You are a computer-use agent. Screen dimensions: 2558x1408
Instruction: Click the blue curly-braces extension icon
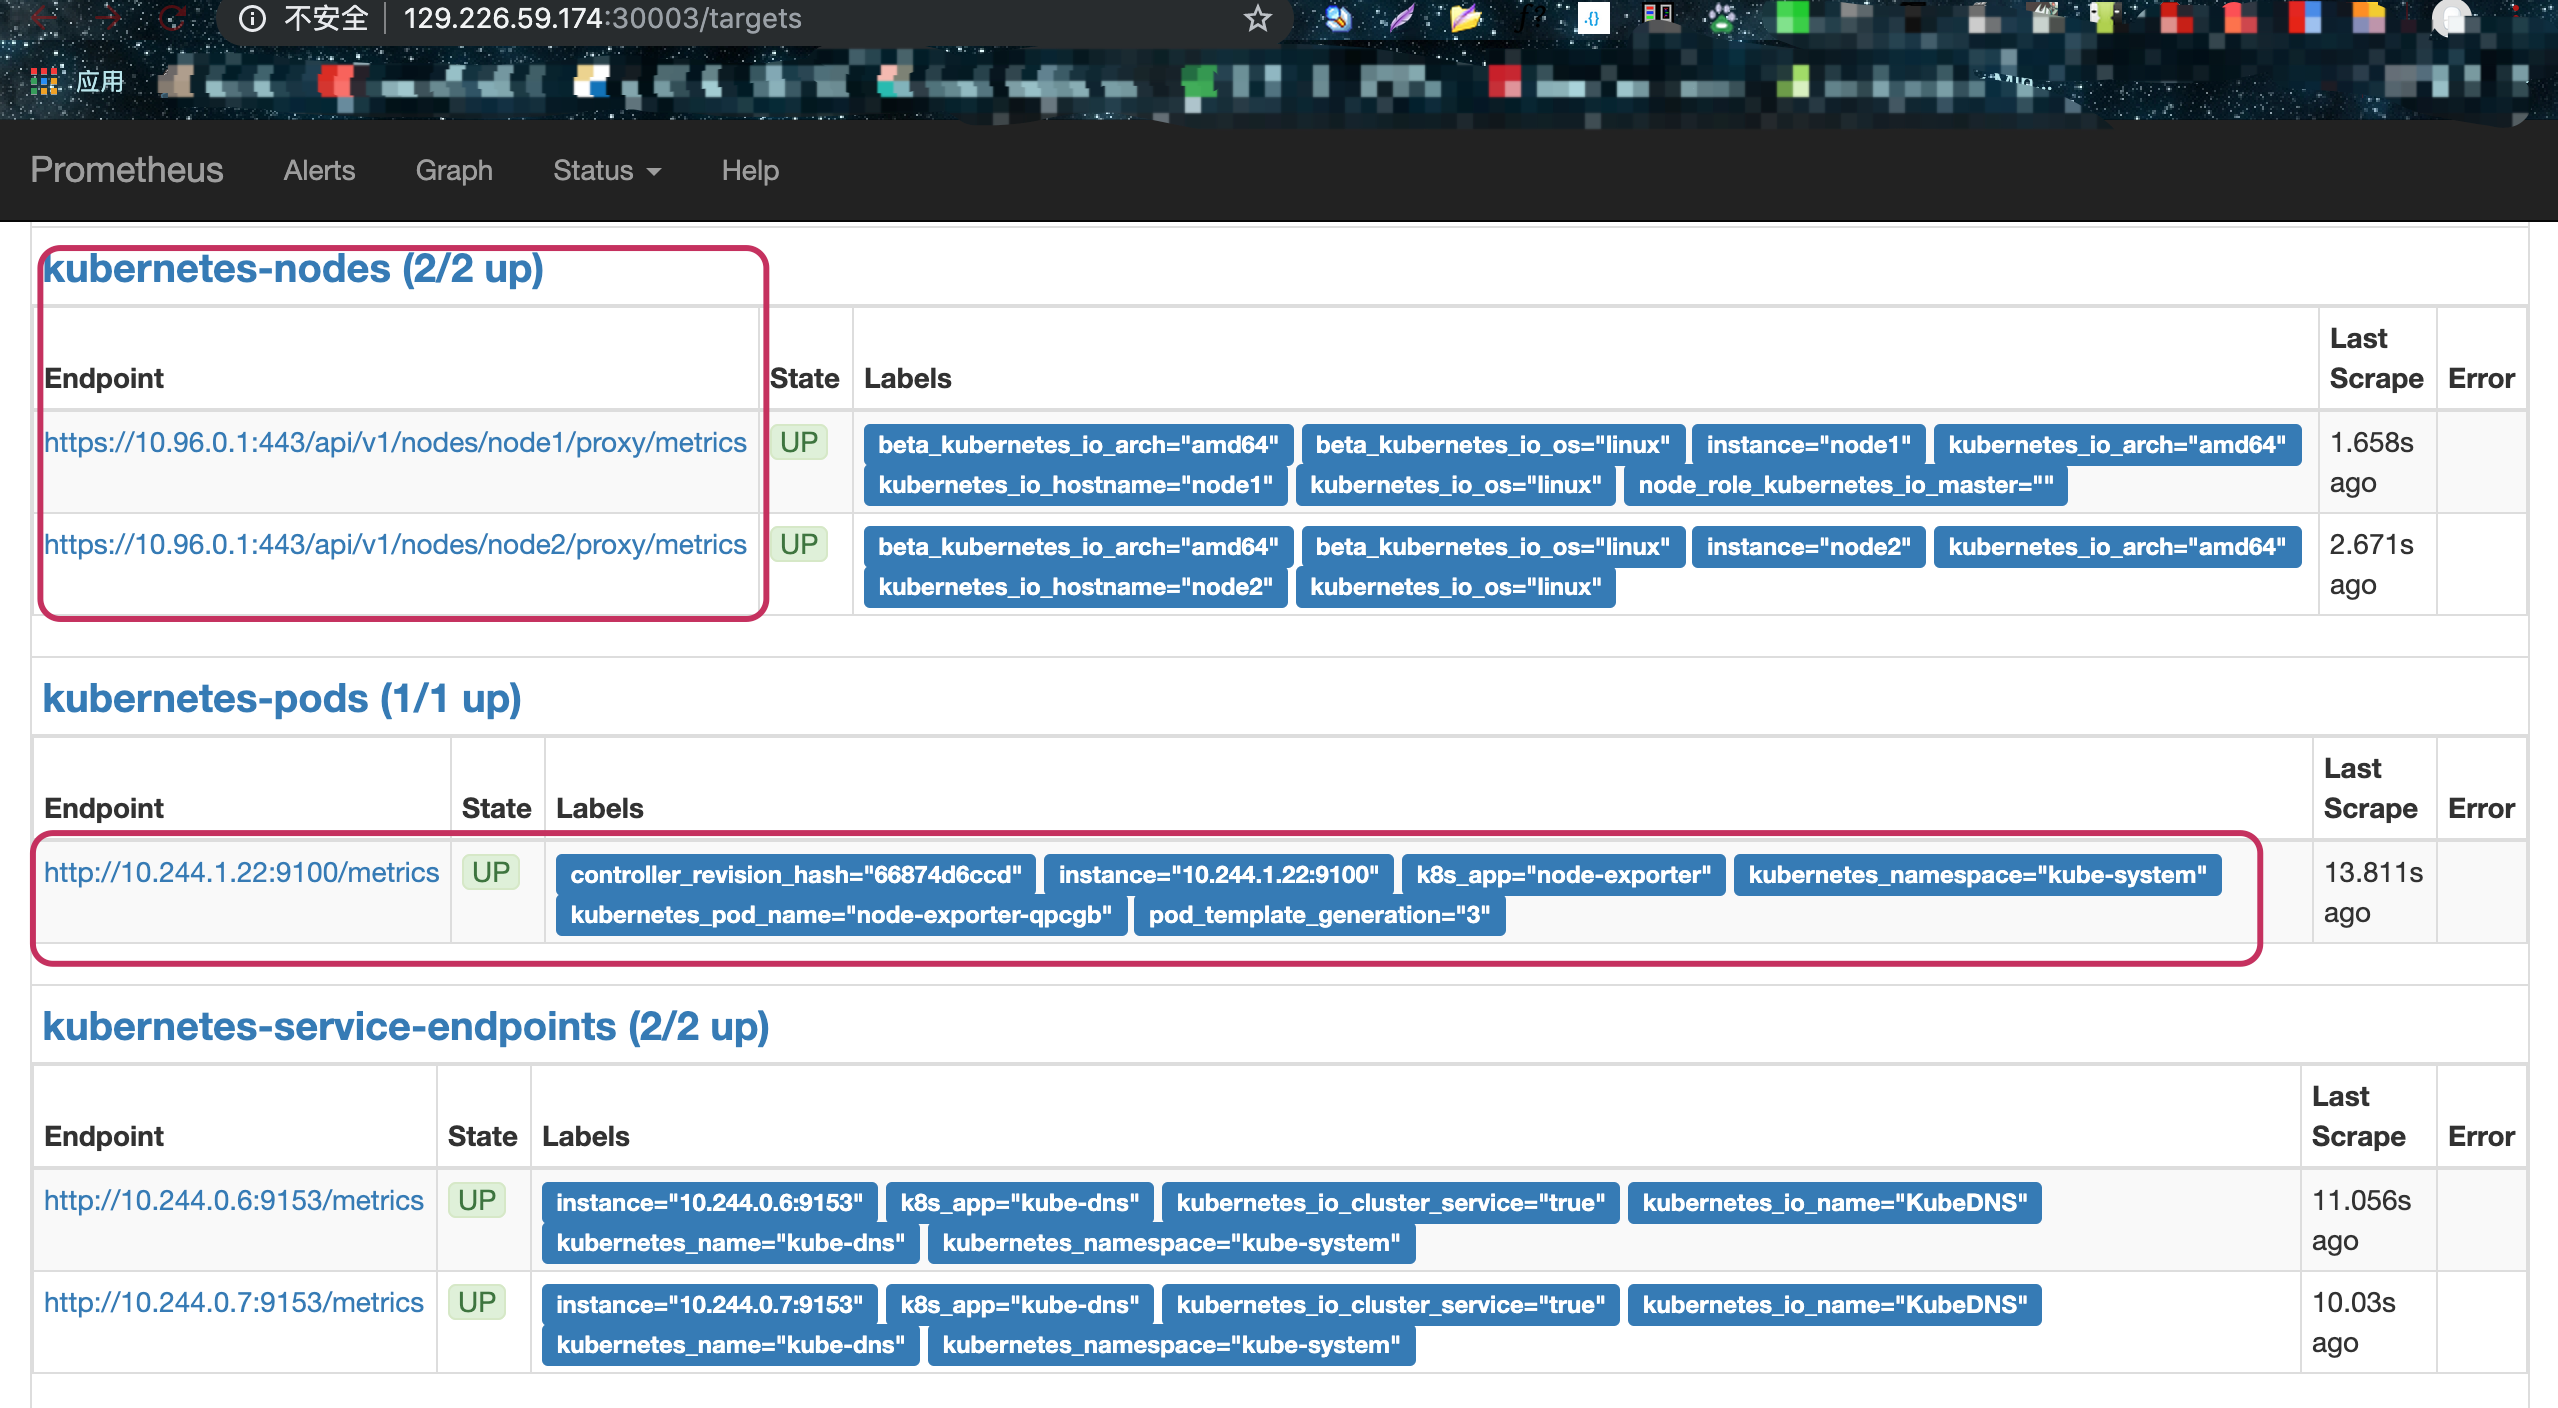pyautogui.click(x=1592, y=18)
